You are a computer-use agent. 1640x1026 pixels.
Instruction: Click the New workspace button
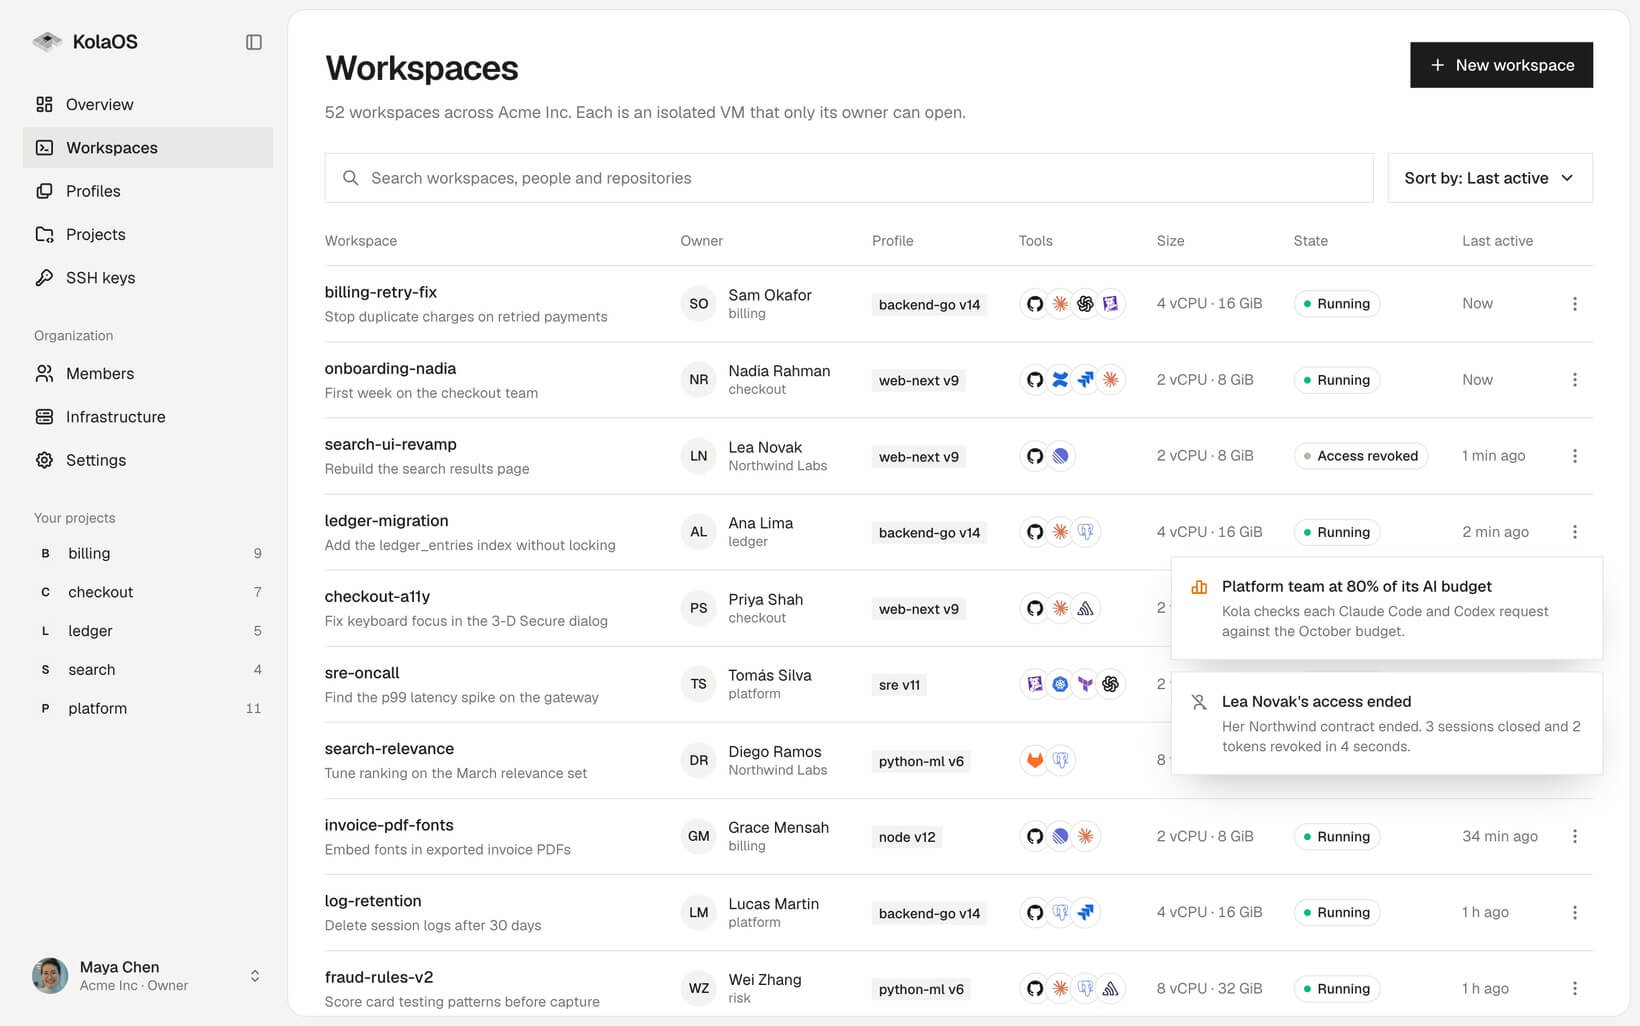click(1501, 65)
